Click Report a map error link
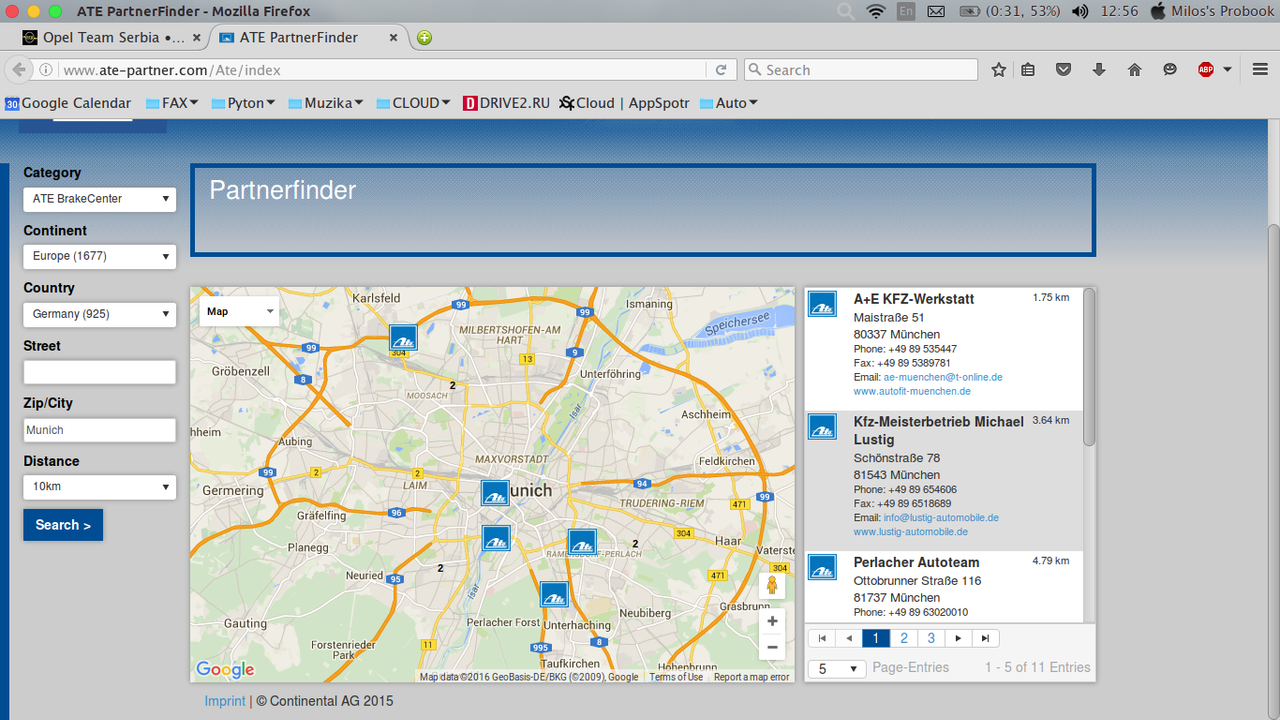Image resolution: width=1280 pixels, height=720 pixels. 751,677
